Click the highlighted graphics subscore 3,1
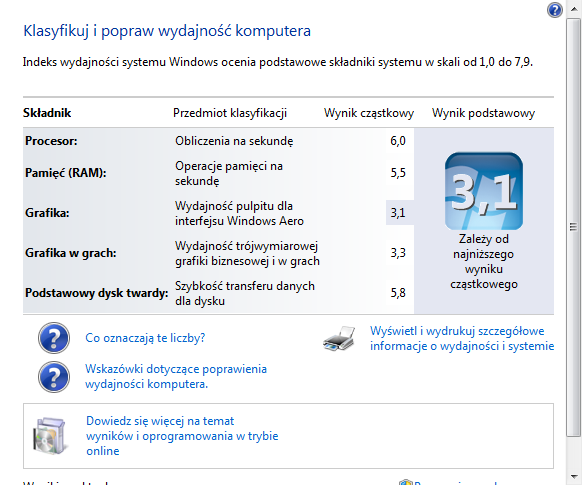 tap(398, 213)
